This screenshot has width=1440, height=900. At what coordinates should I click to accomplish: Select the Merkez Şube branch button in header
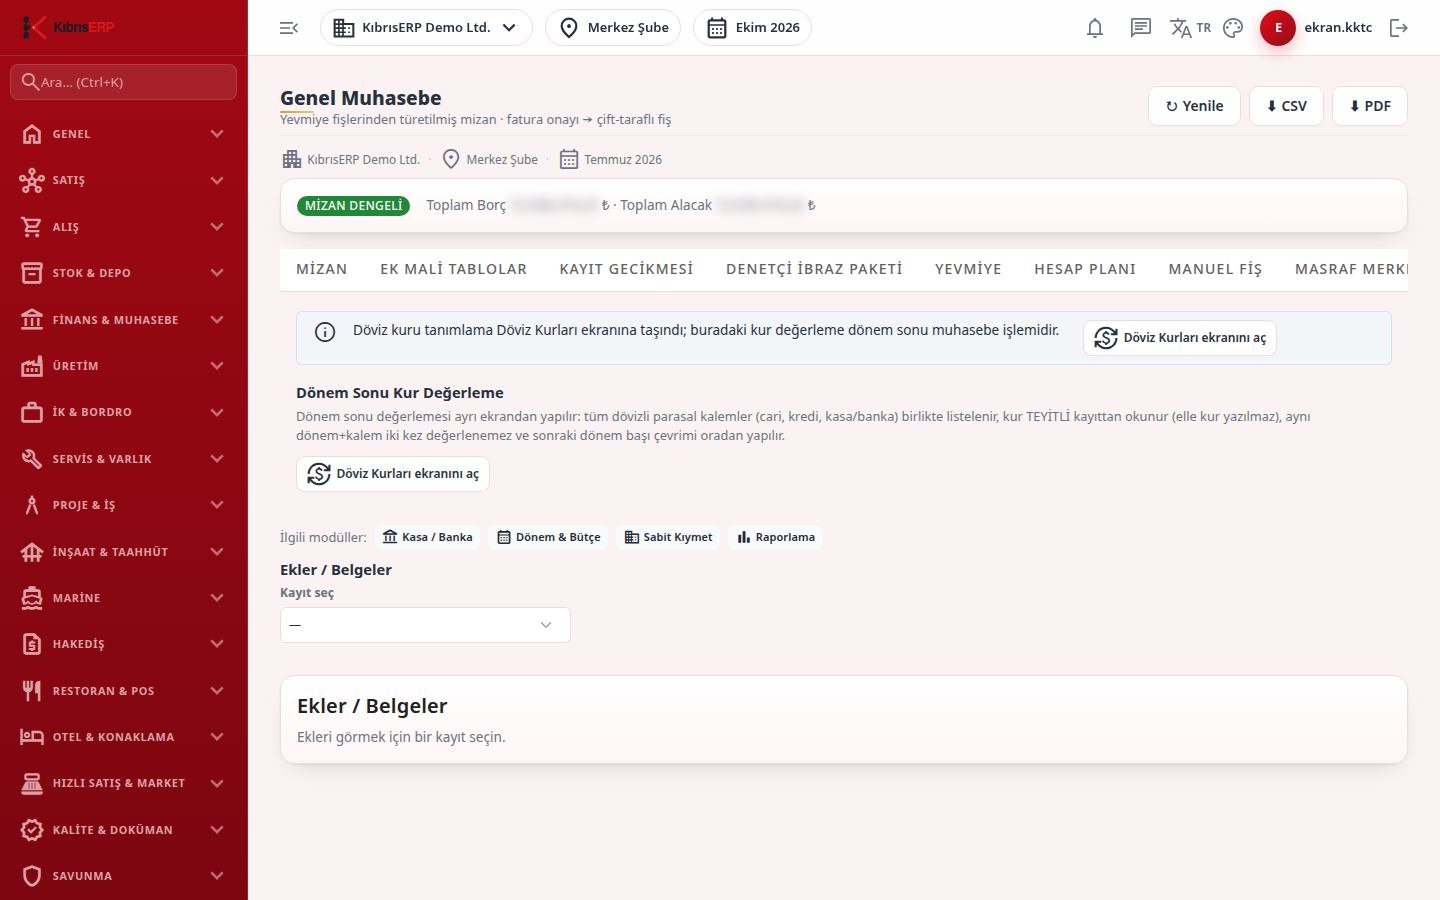tap(613, 28)
